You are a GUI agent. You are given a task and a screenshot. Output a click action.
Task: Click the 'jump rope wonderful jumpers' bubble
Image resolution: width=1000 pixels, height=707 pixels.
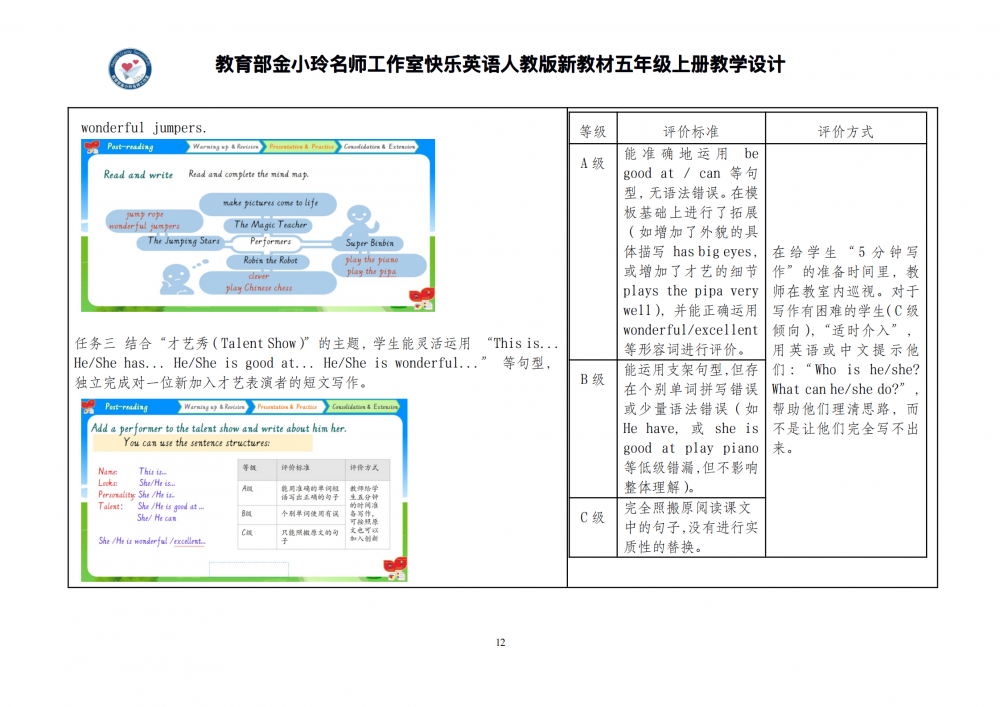(x=153, y=221)
